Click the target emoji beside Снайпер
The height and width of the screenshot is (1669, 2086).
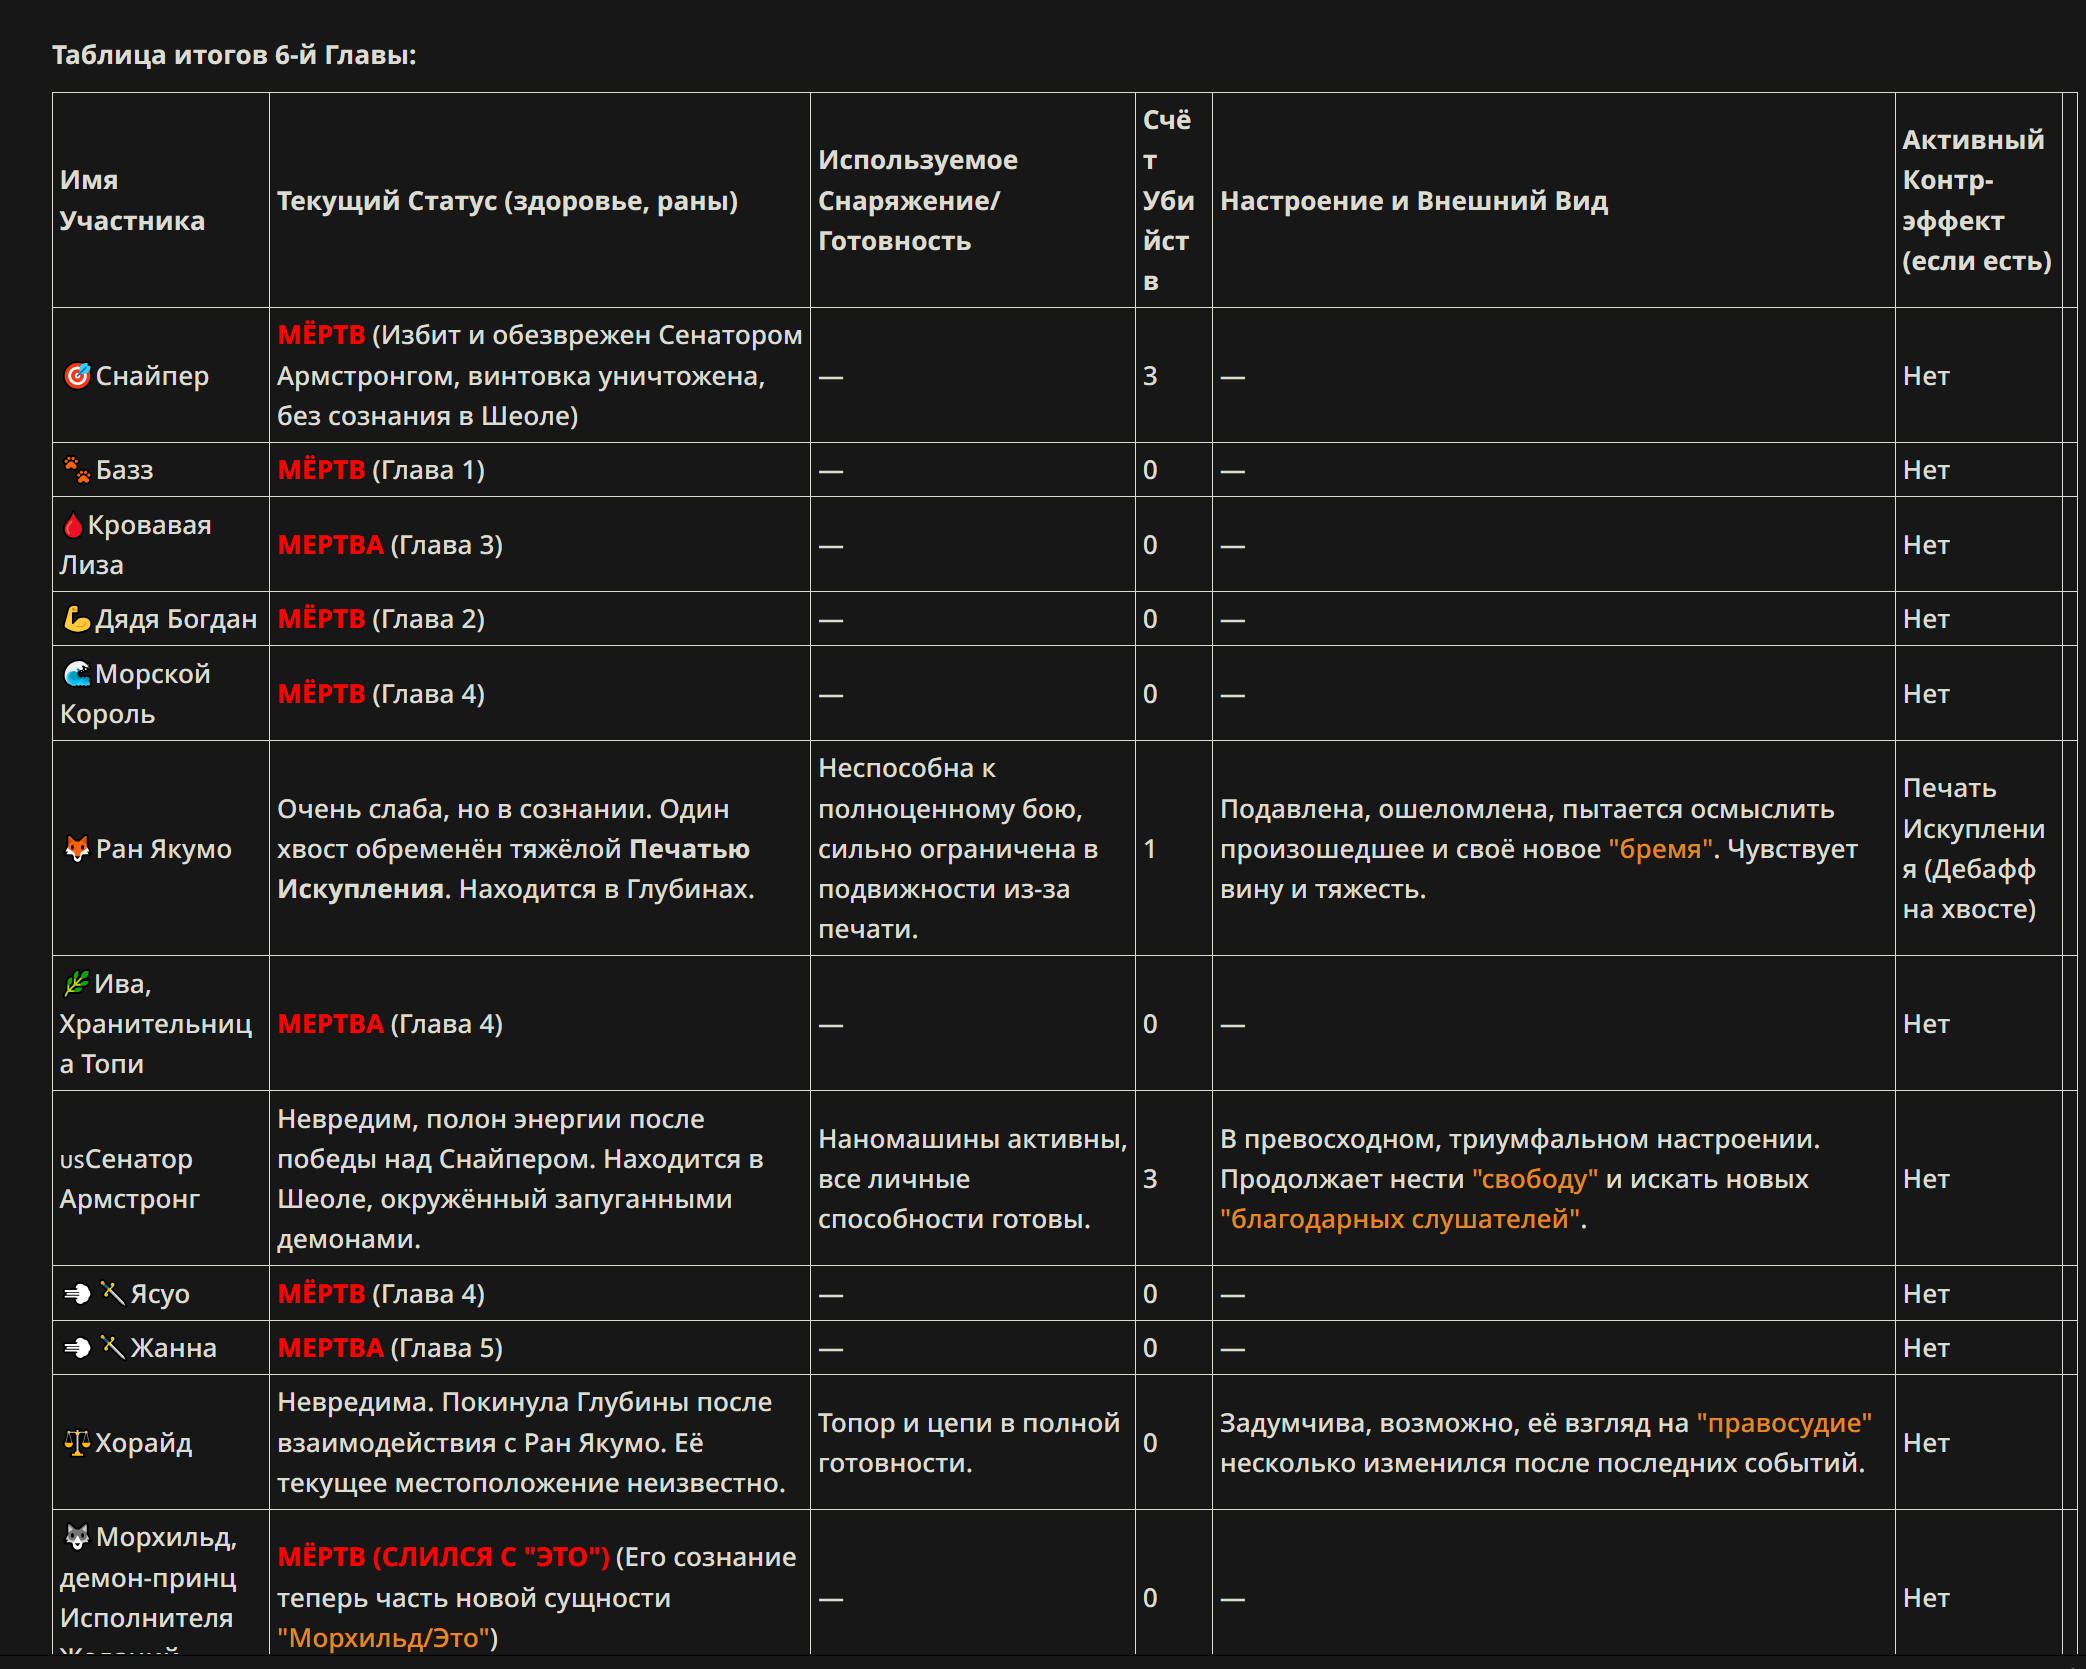(x=77, y=375)
